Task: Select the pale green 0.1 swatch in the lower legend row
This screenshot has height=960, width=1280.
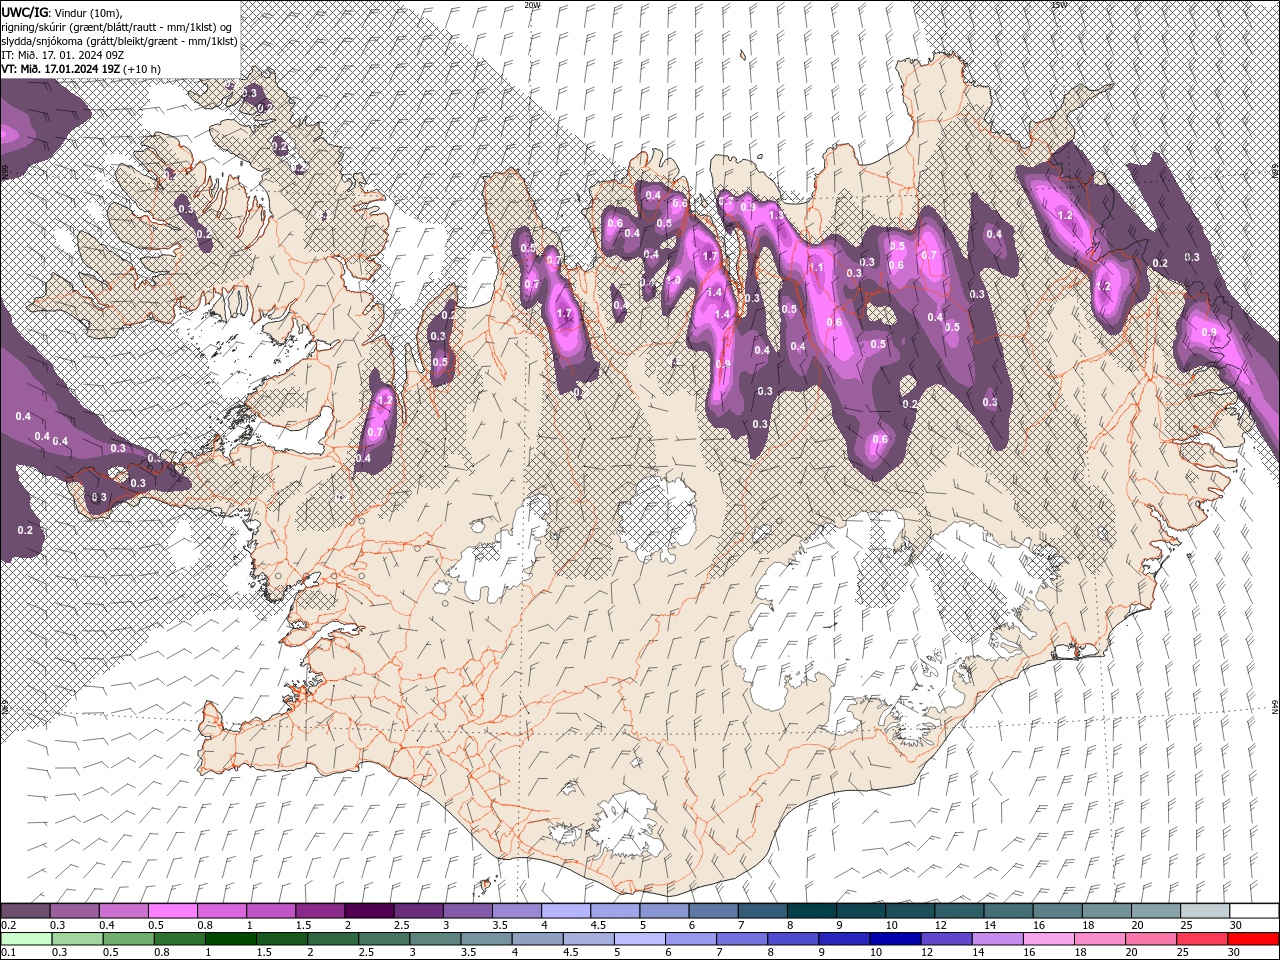Action: point(25,938)
